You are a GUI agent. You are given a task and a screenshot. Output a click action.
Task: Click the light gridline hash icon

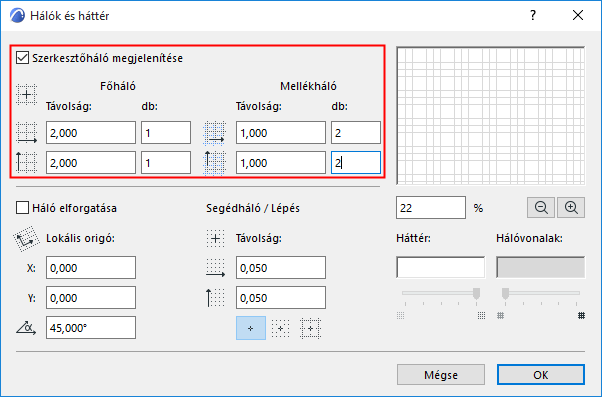tap(500, 316)
